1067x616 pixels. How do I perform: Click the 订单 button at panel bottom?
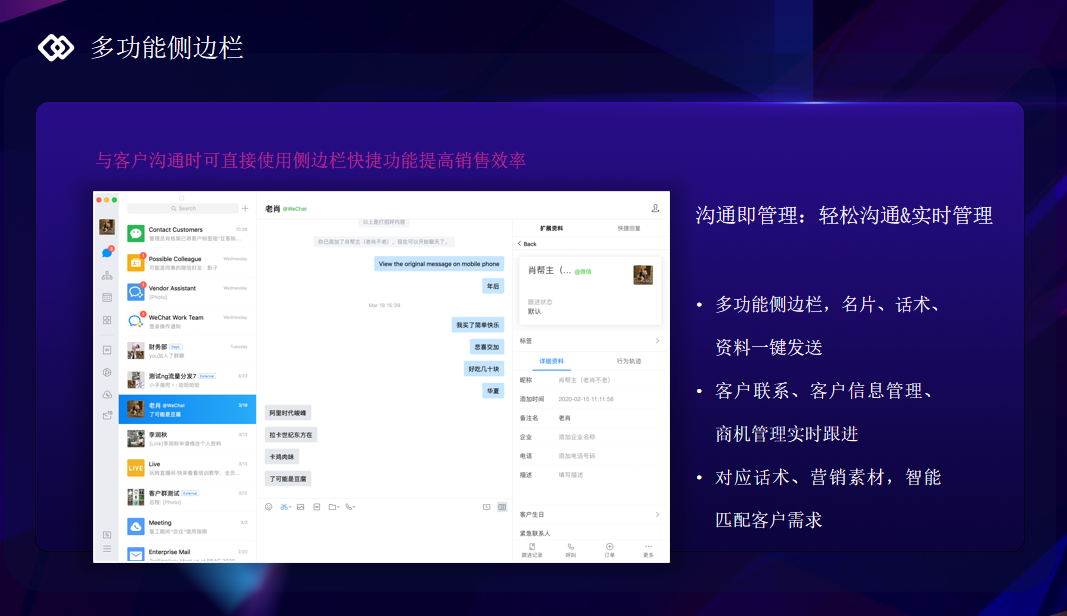point(610,549)
